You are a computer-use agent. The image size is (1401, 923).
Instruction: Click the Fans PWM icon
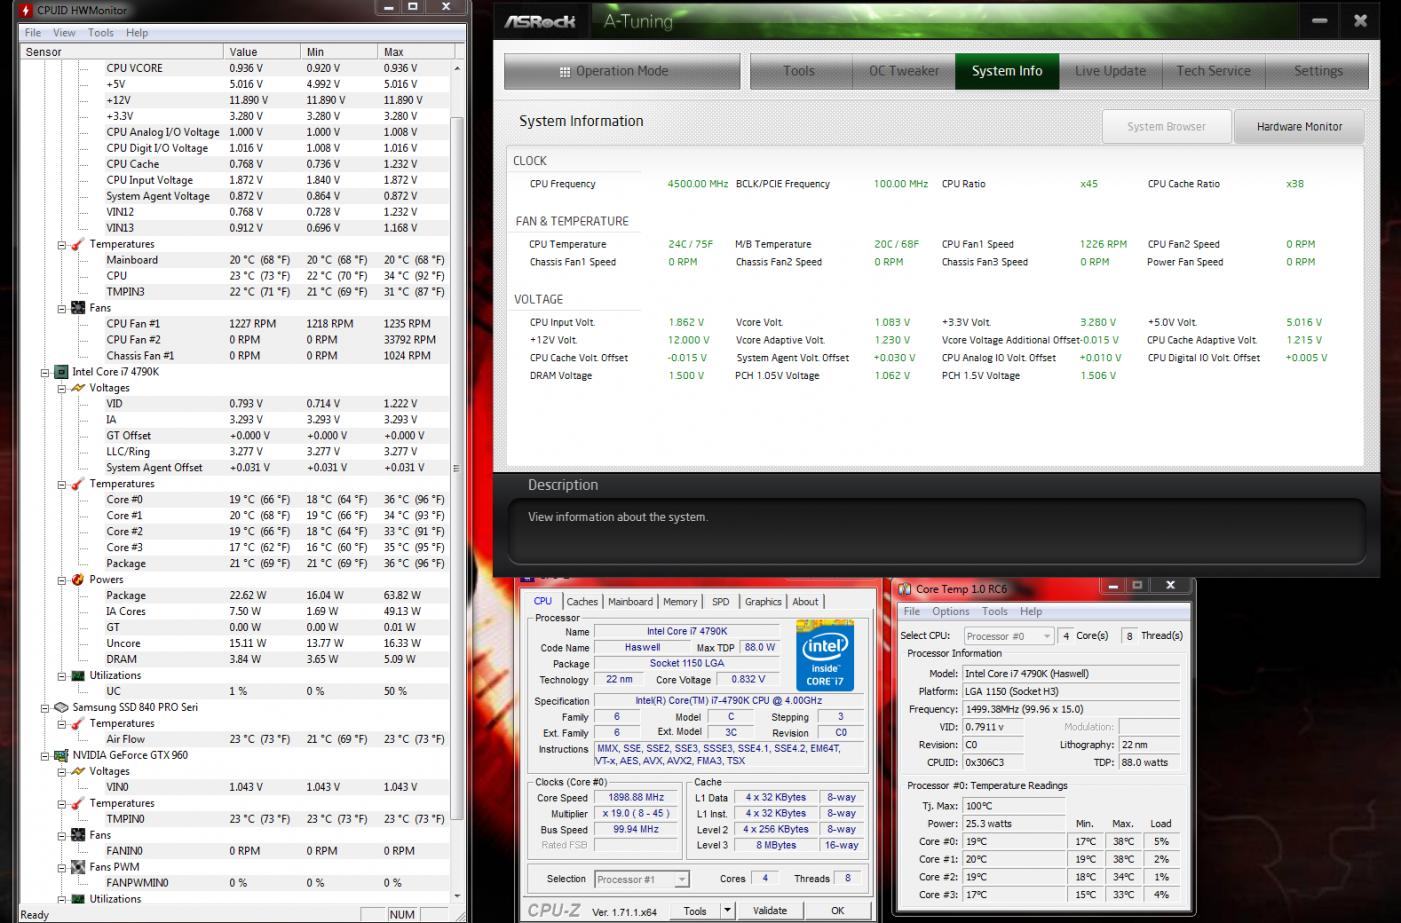(x=78, y=868)
